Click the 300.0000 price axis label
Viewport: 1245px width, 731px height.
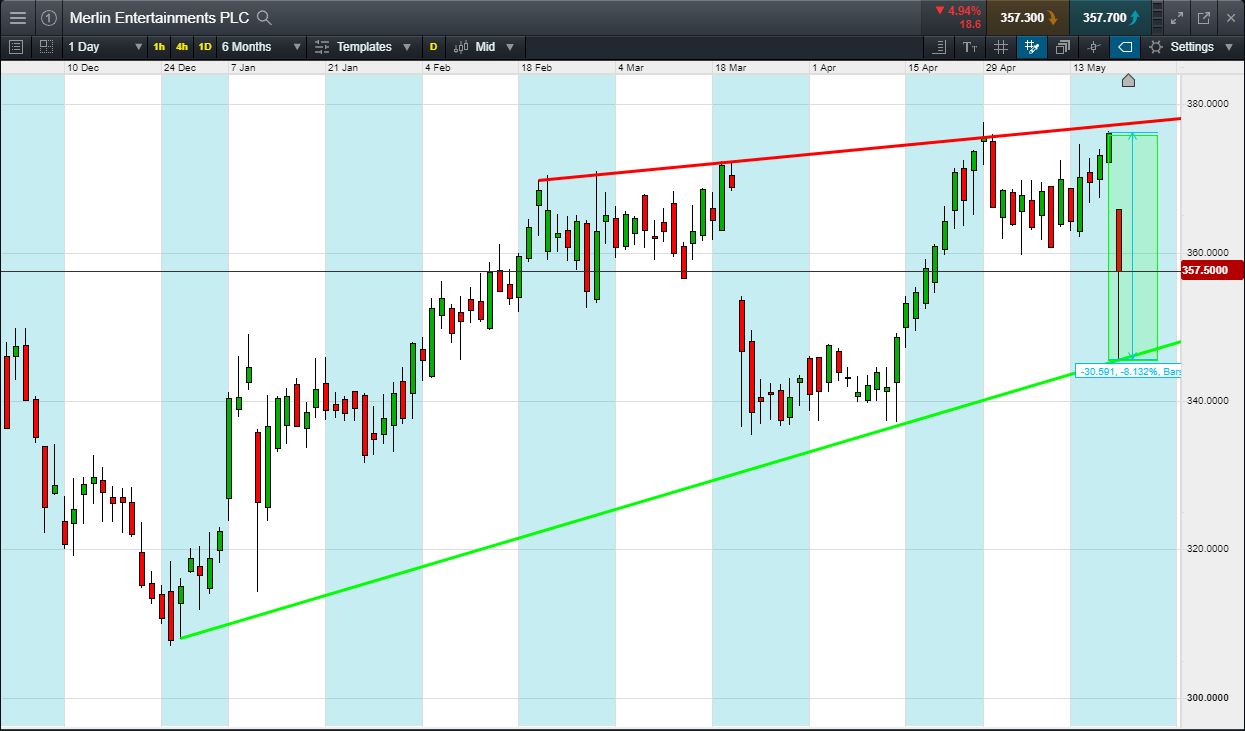(1207, 697)
